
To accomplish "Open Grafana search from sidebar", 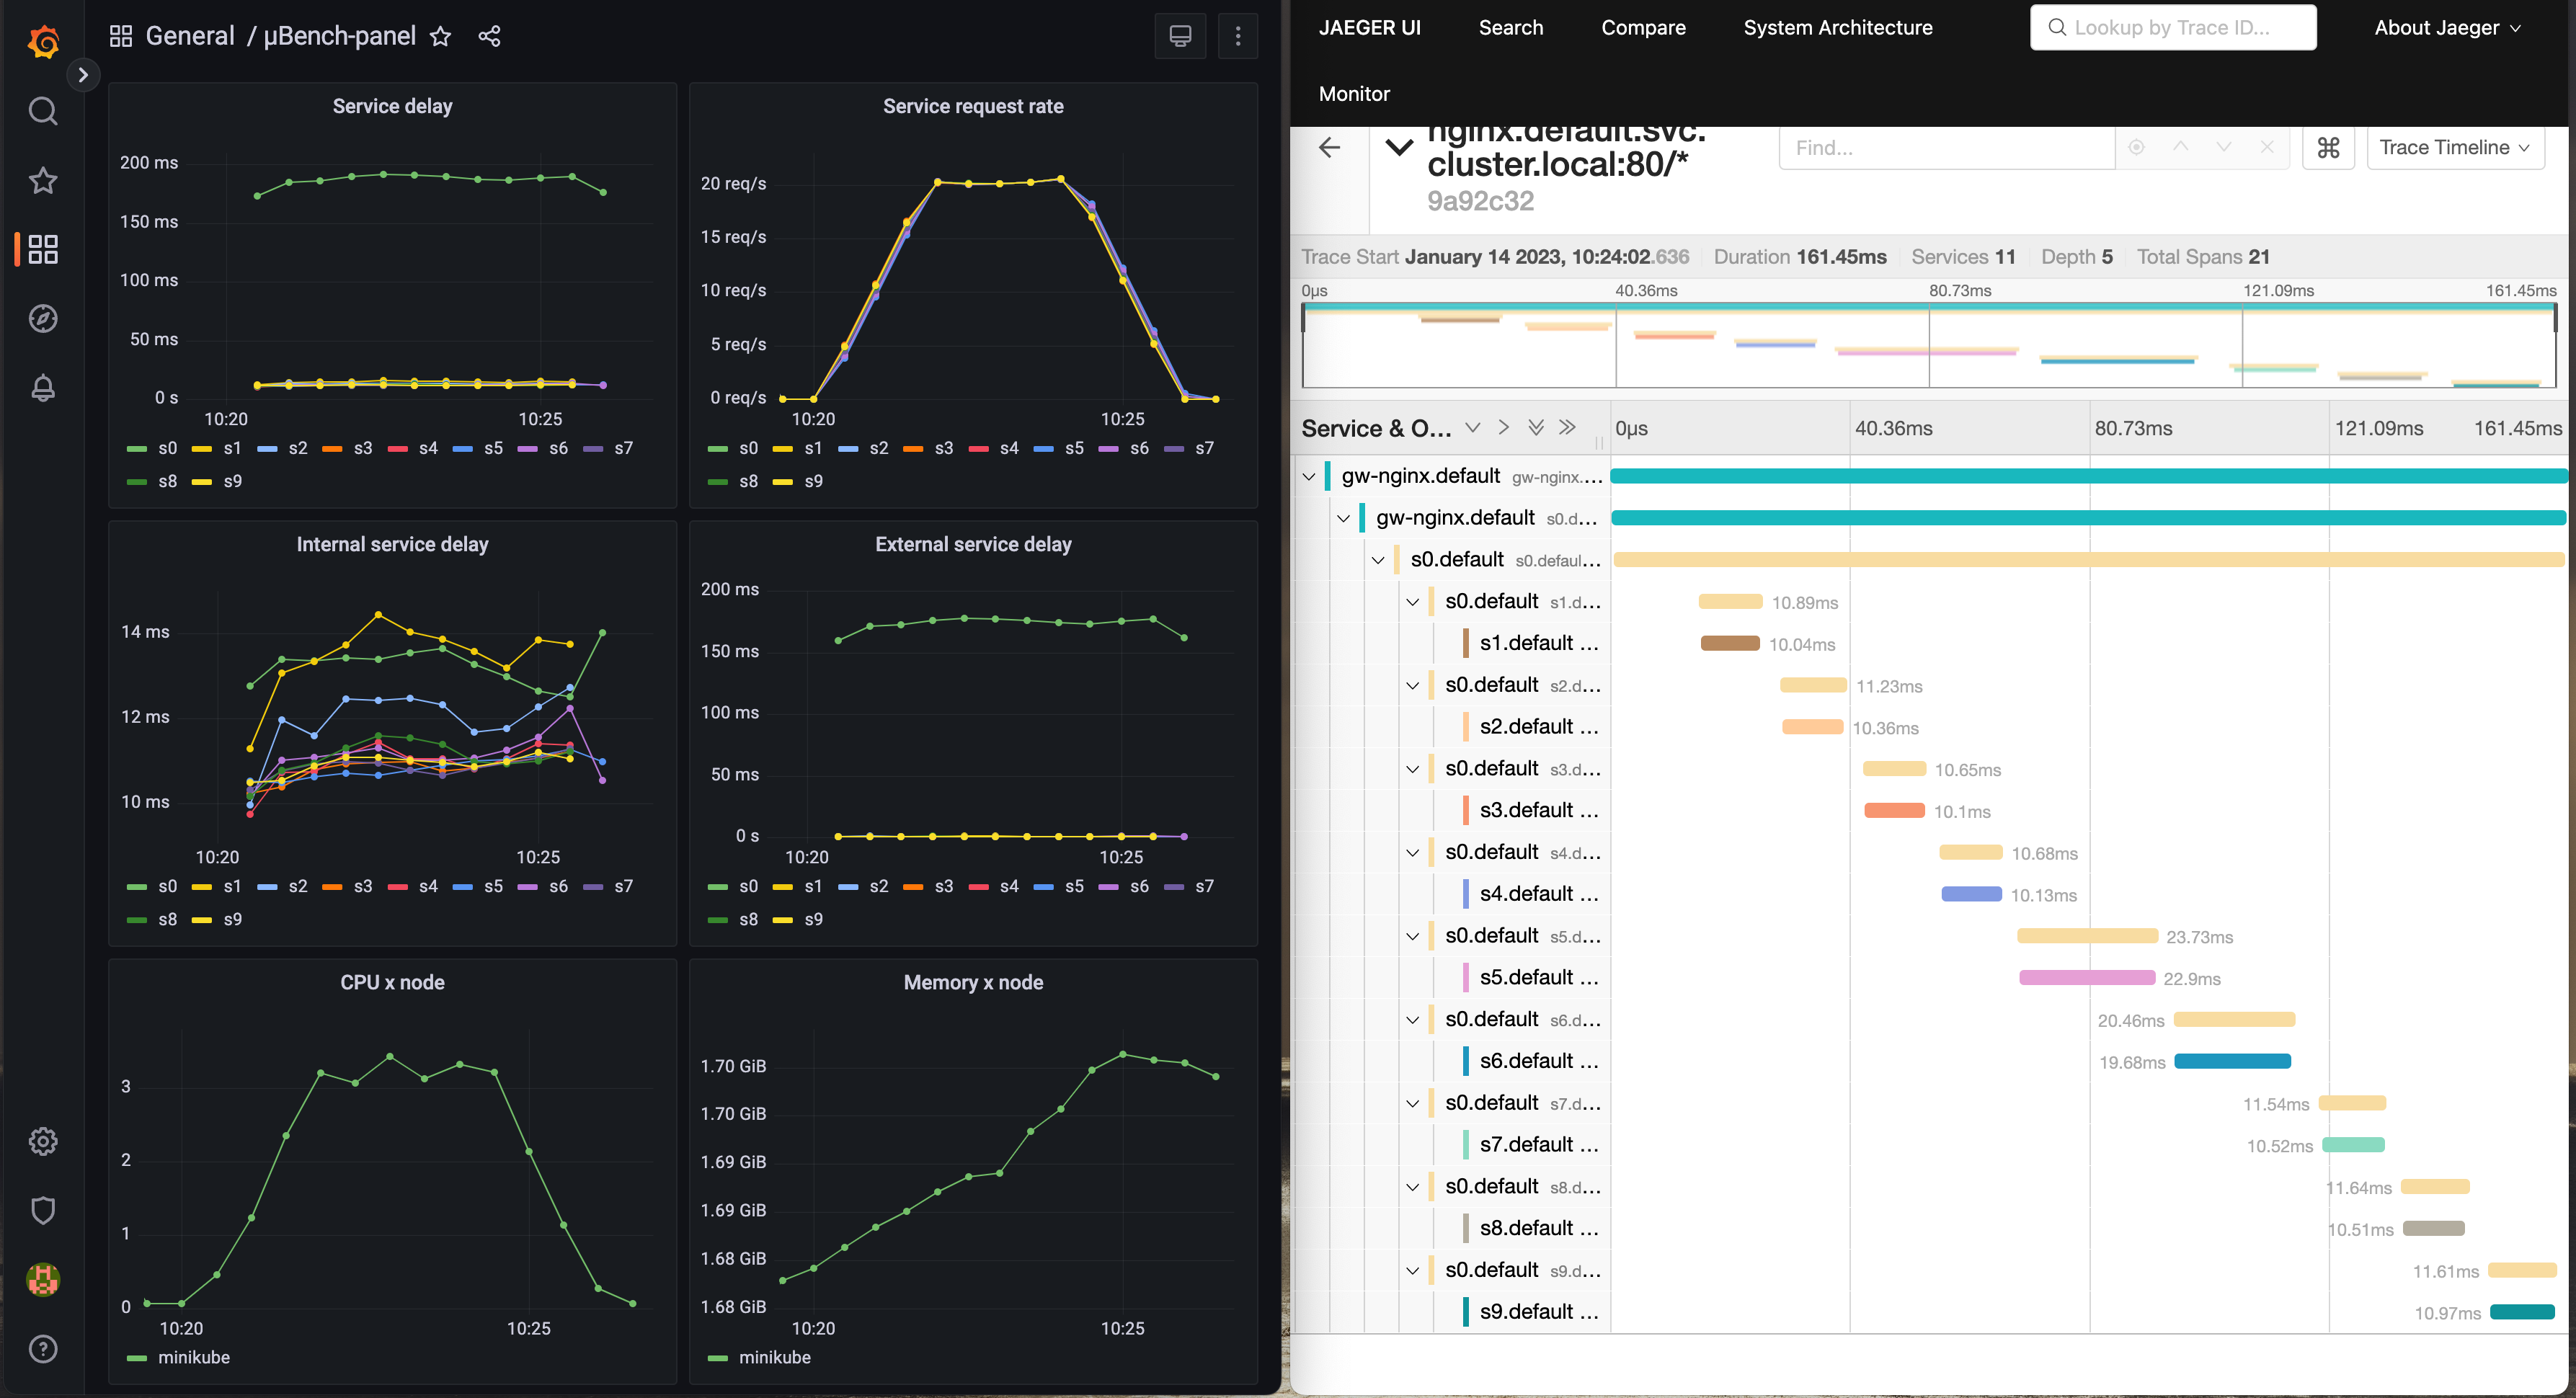I will (x=43, y=111).
